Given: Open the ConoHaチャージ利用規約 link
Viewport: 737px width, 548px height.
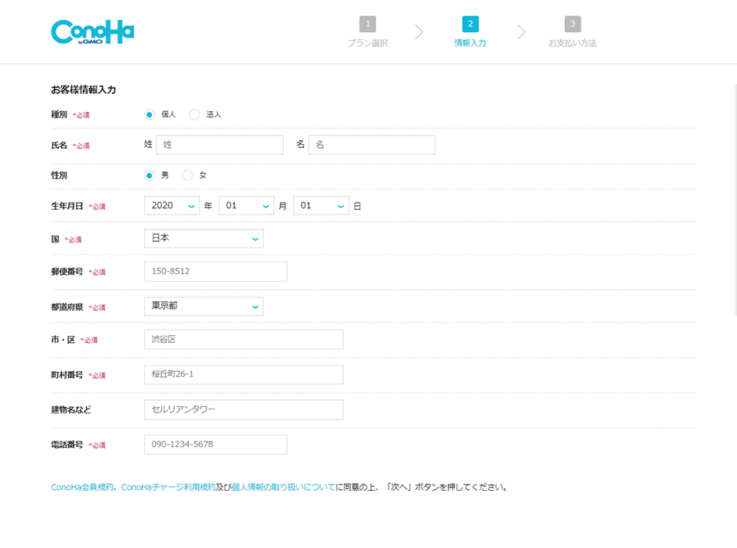Looking at the screenshot, I should click(x=168, y=488).
